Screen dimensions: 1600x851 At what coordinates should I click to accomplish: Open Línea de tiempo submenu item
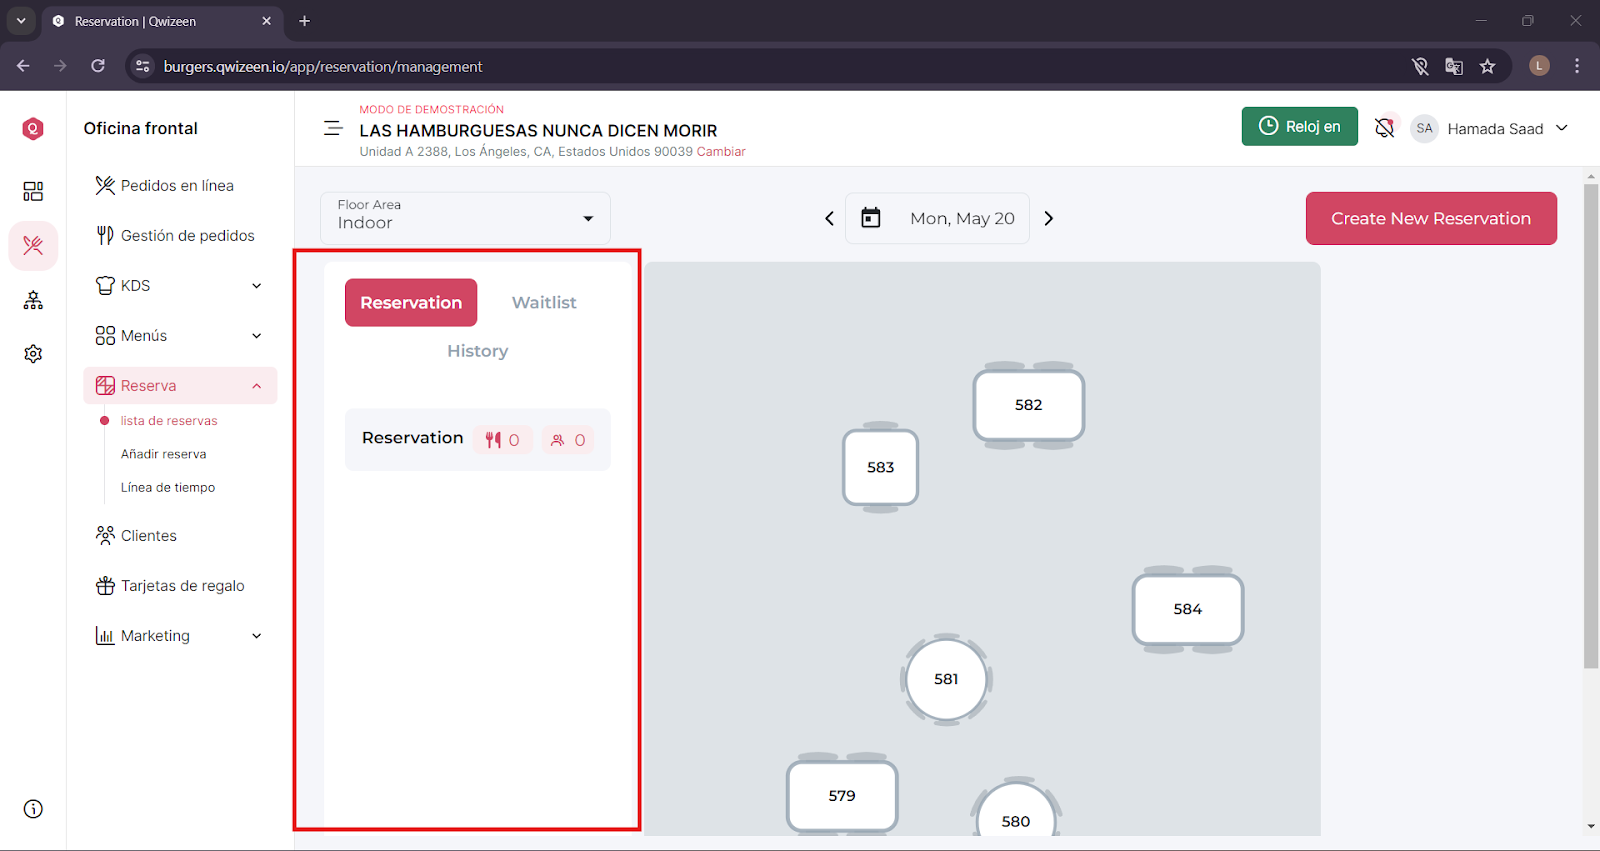click(x=168, y=488)
